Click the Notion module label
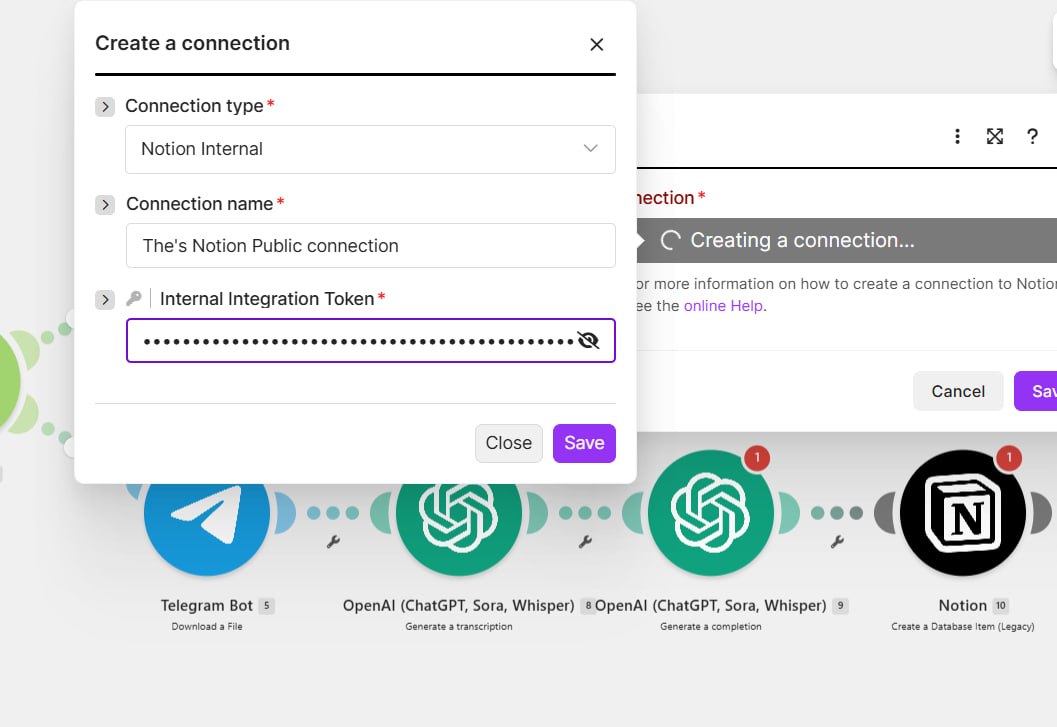1057x727 pixels. pos(963,606)
